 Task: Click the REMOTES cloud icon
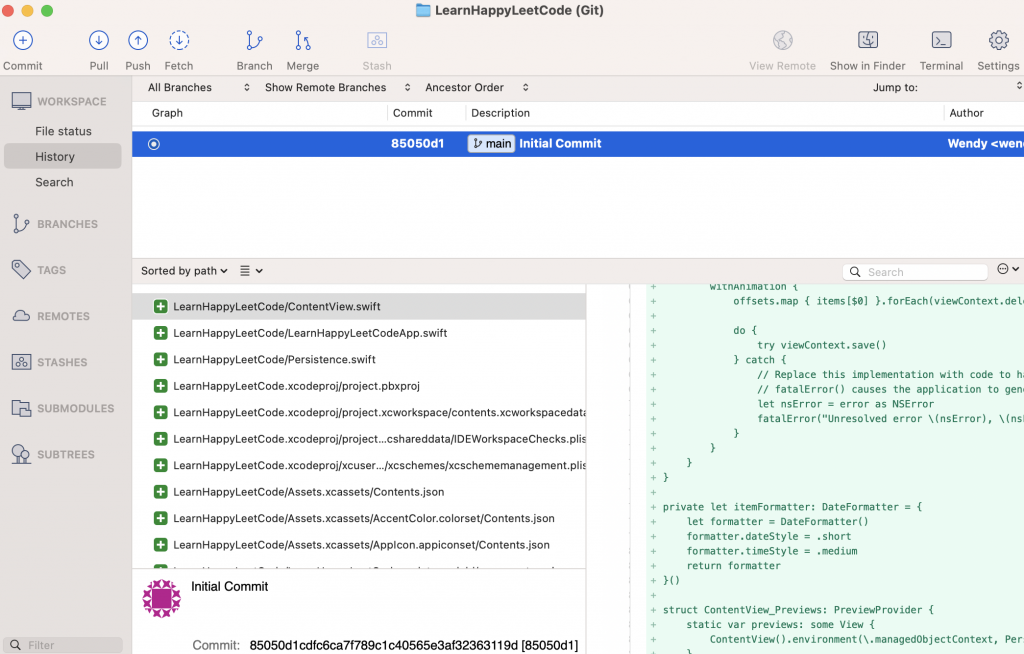click(21, 316)
